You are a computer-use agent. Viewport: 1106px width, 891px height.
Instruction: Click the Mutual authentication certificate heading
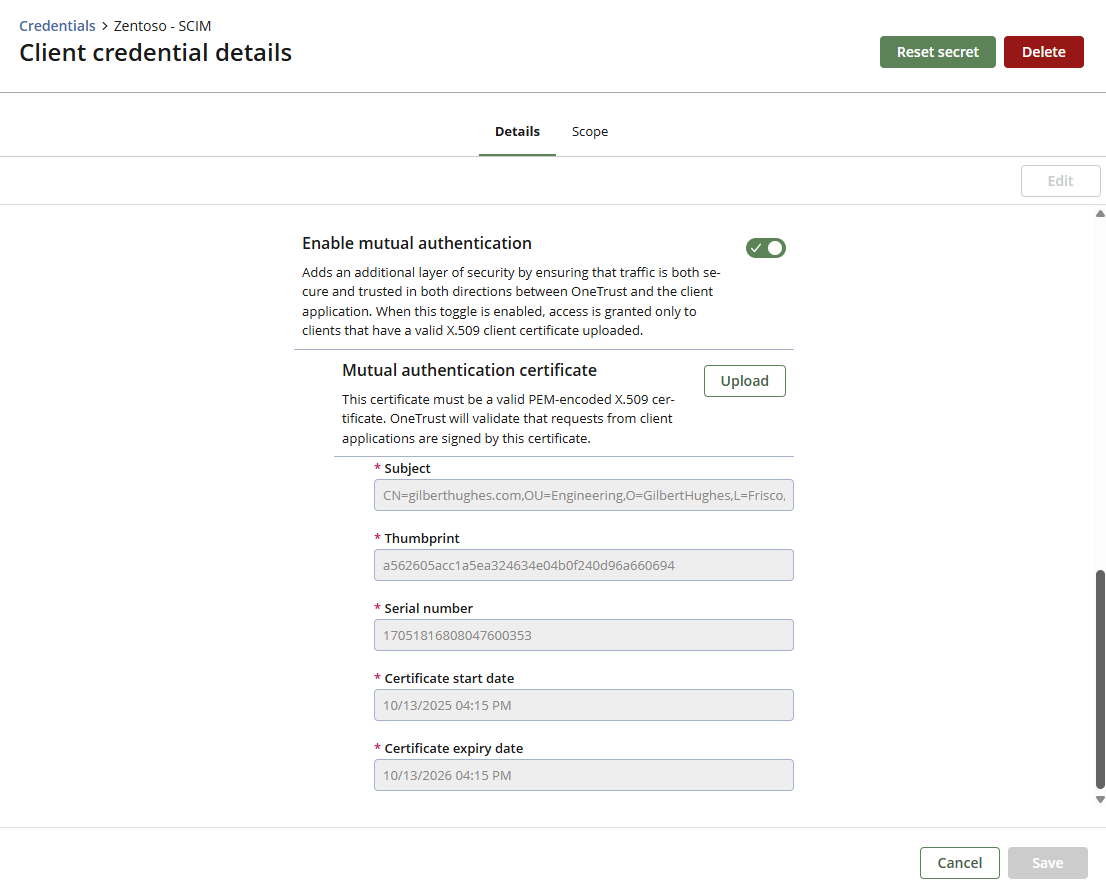[x=469, y=370]
